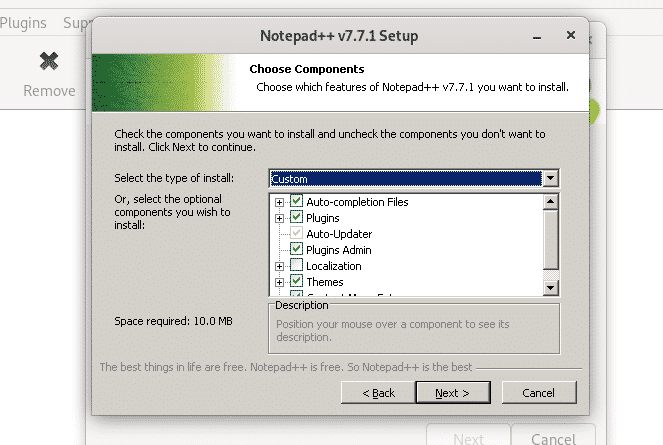
Task: Expand the Plugins tree node plus sign
Action: click(280, 218)
